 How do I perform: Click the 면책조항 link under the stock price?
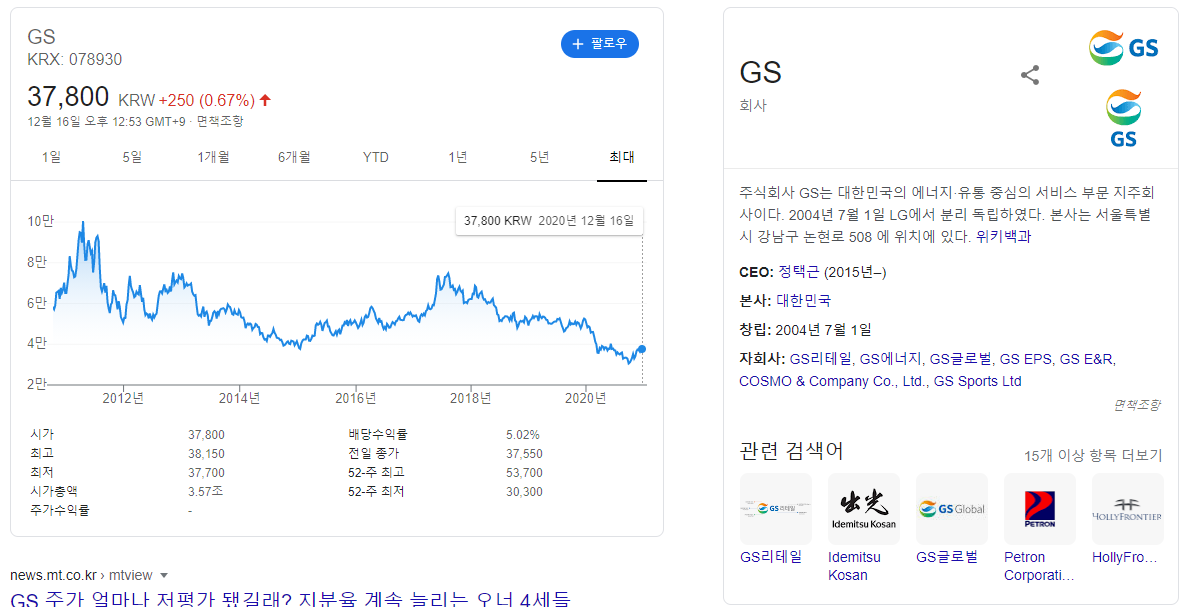tap(220, 121)
